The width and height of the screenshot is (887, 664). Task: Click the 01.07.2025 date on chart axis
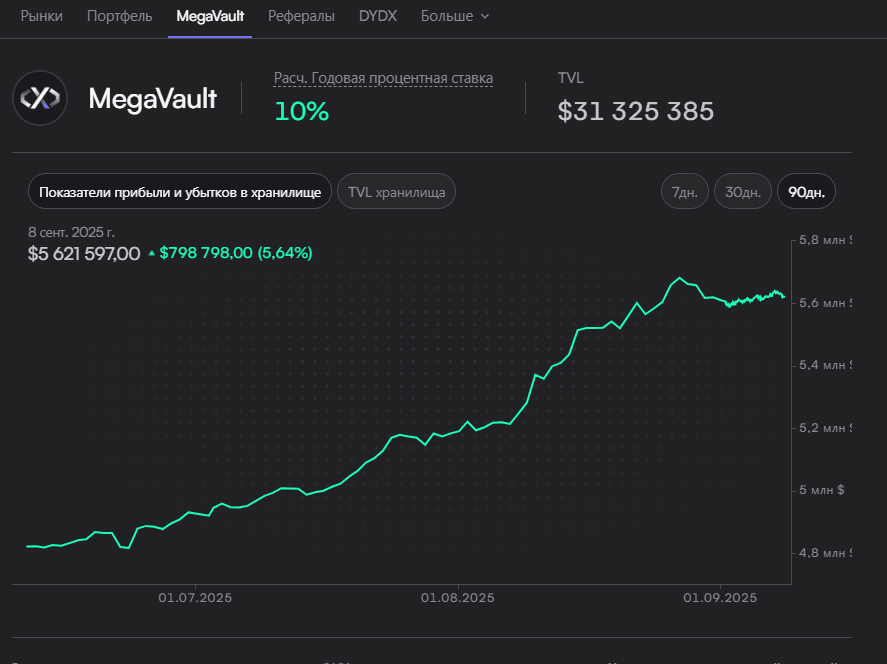coord(195,598)
